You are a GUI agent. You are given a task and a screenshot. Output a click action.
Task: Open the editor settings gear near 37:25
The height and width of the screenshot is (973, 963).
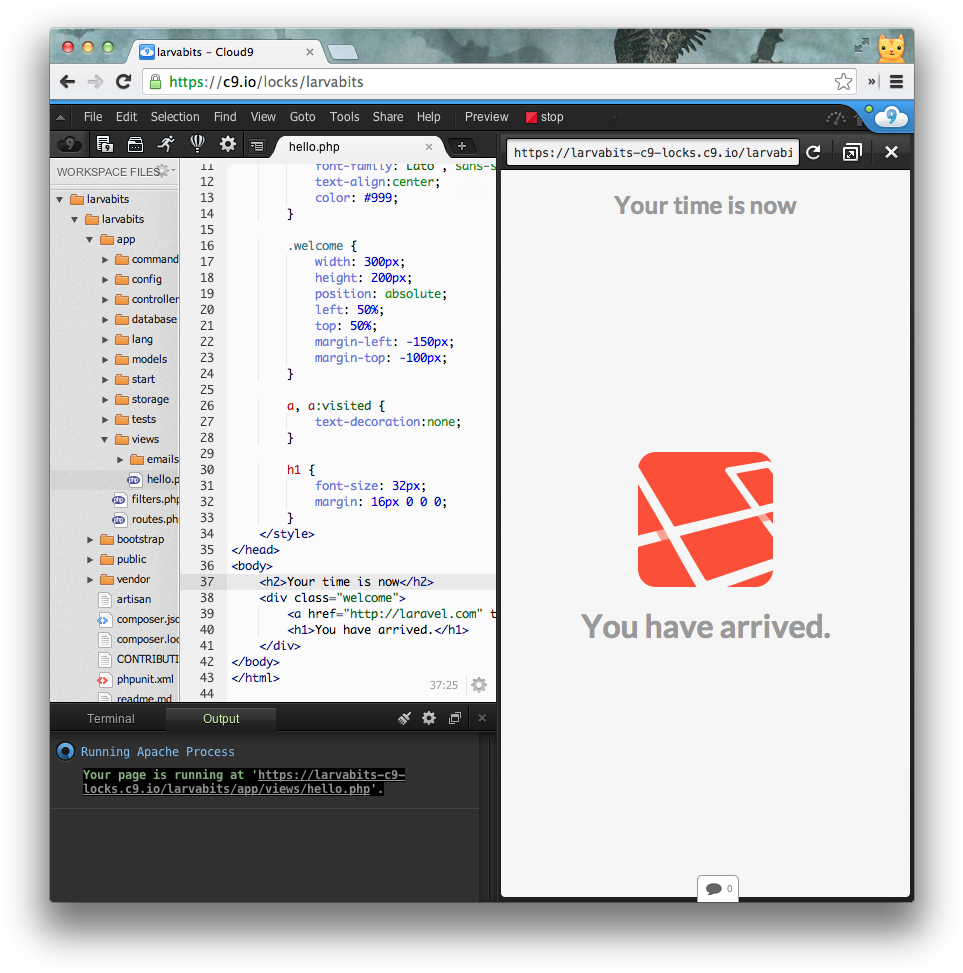point(478,684)
